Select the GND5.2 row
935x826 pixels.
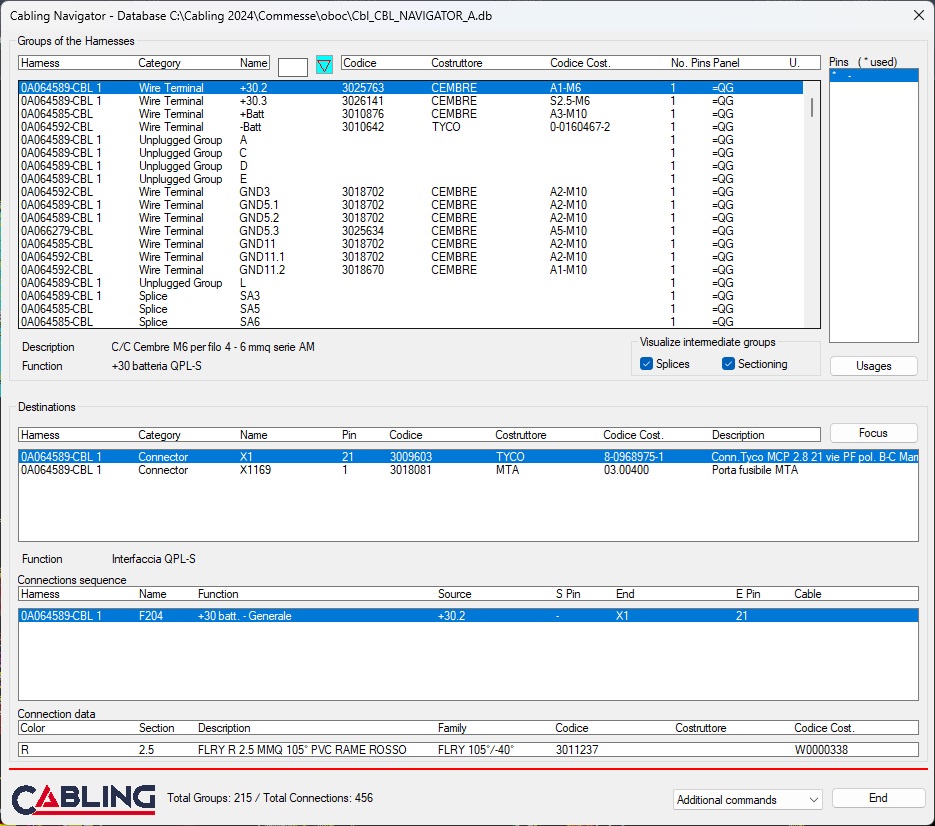tap(411, 218)
